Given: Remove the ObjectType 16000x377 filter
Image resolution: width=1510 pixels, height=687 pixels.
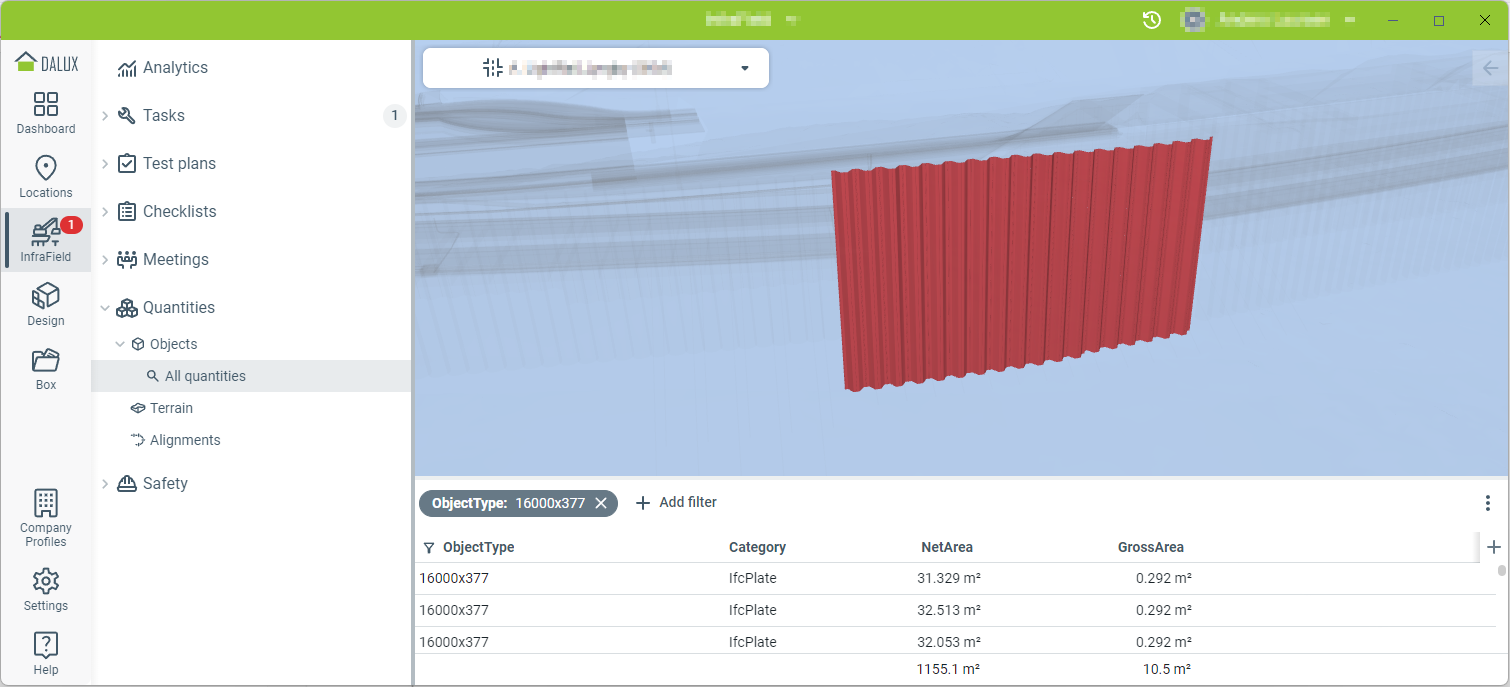Looking at the screenshot, I should (x=601, y=503).
